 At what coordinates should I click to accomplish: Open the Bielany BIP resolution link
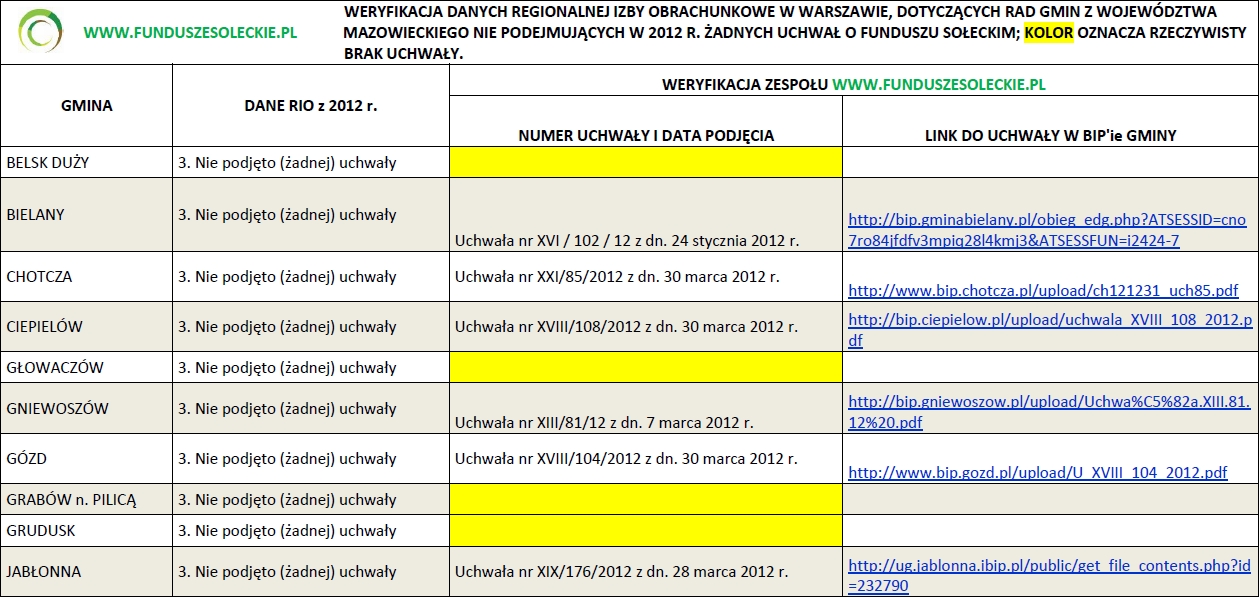tap(1046, 229)
